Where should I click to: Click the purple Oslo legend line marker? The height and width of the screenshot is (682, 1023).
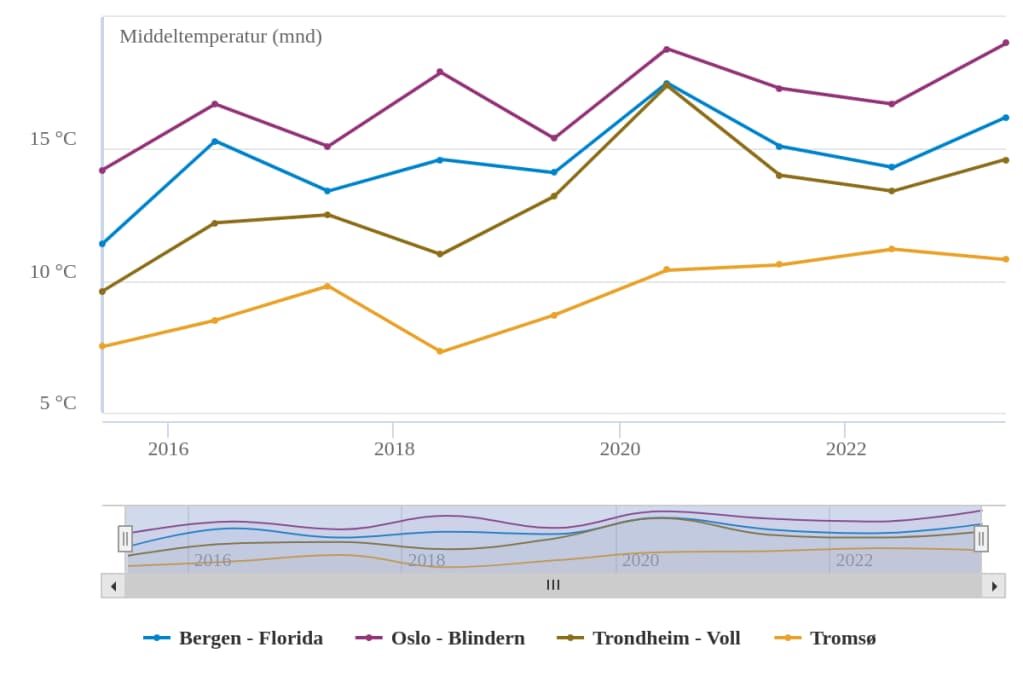tap(369, 638)
